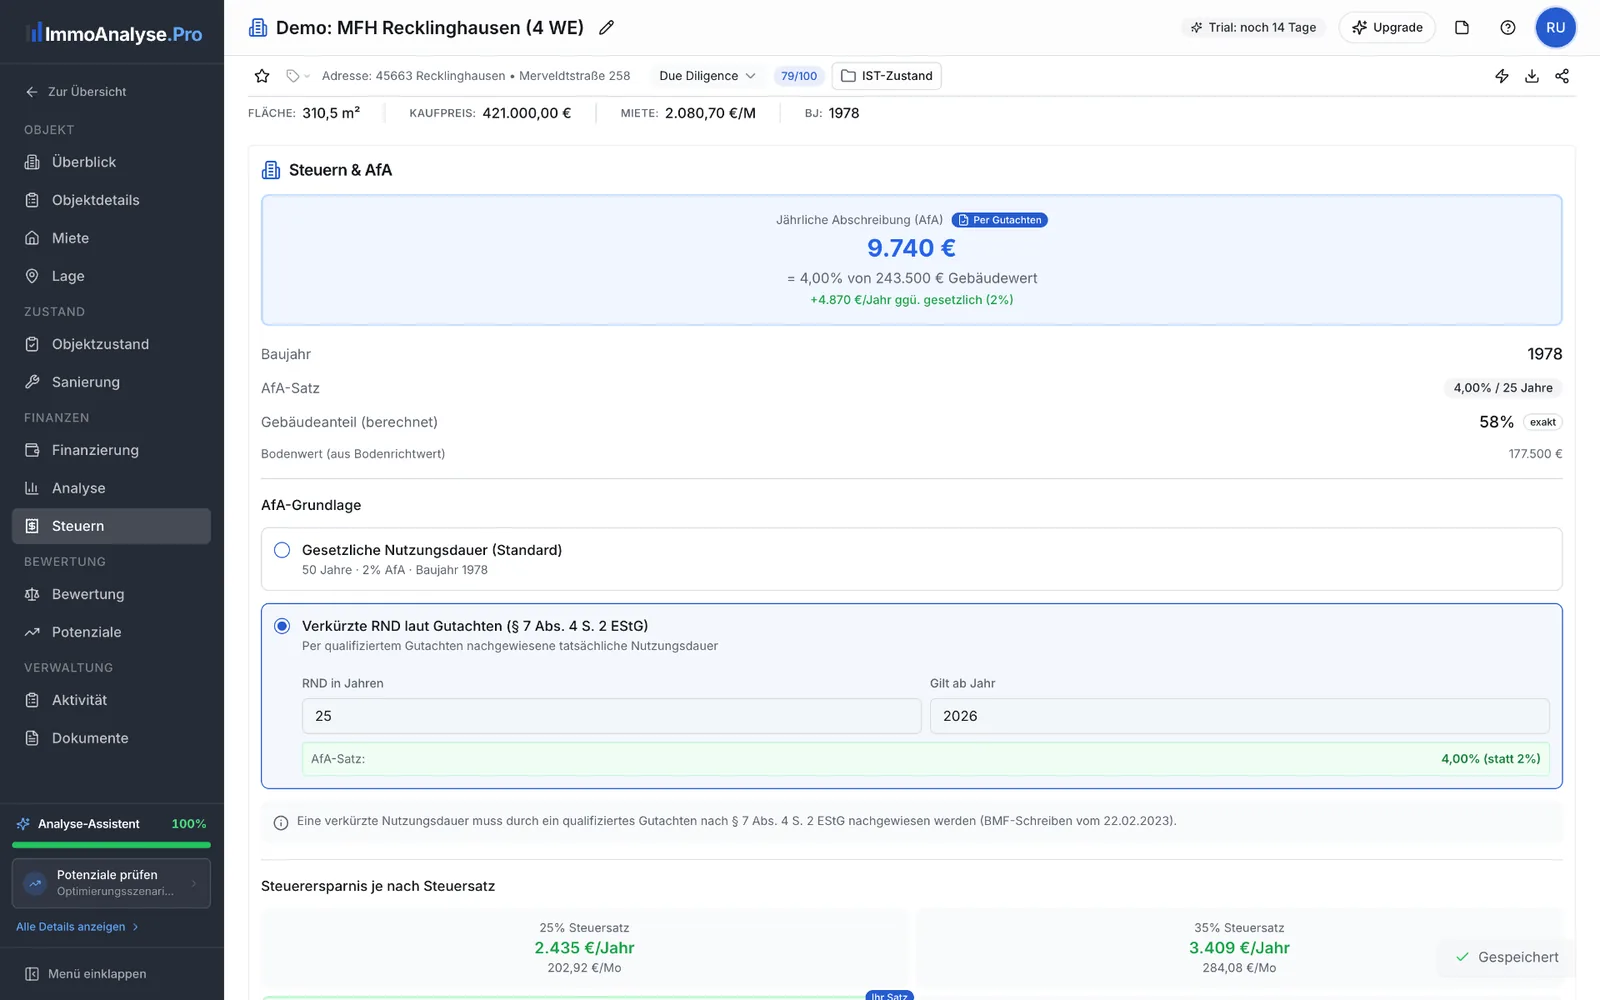The image size is (1600, 1000).
Task: Click the Per Gutachten badge
Action: coord(1000,220)
